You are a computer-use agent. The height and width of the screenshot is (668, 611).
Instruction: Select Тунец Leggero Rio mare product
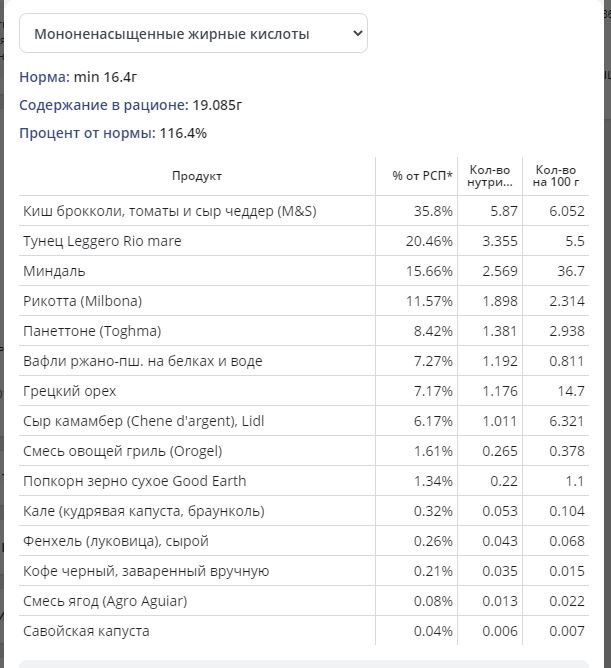coord(304,241)
